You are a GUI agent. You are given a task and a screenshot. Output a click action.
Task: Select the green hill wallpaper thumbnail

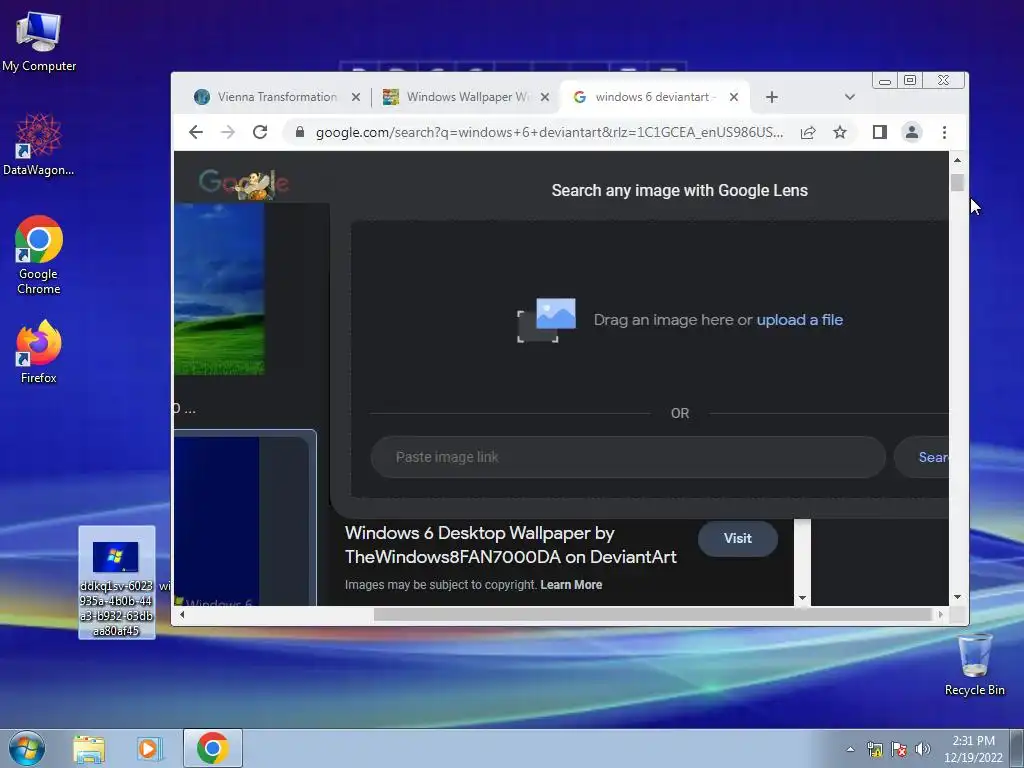click(219, 289)
